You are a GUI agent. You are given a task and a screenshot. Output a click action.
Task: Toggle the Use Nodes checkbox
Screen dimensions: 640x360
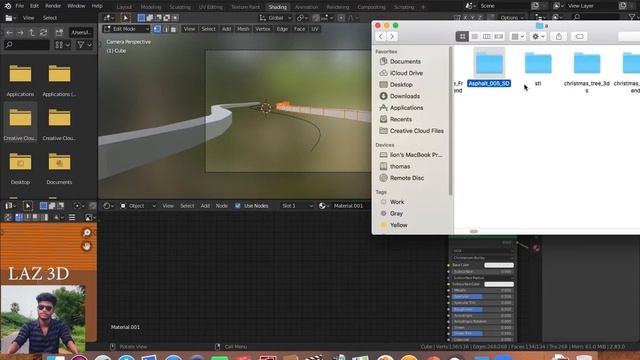pos(238,206)
